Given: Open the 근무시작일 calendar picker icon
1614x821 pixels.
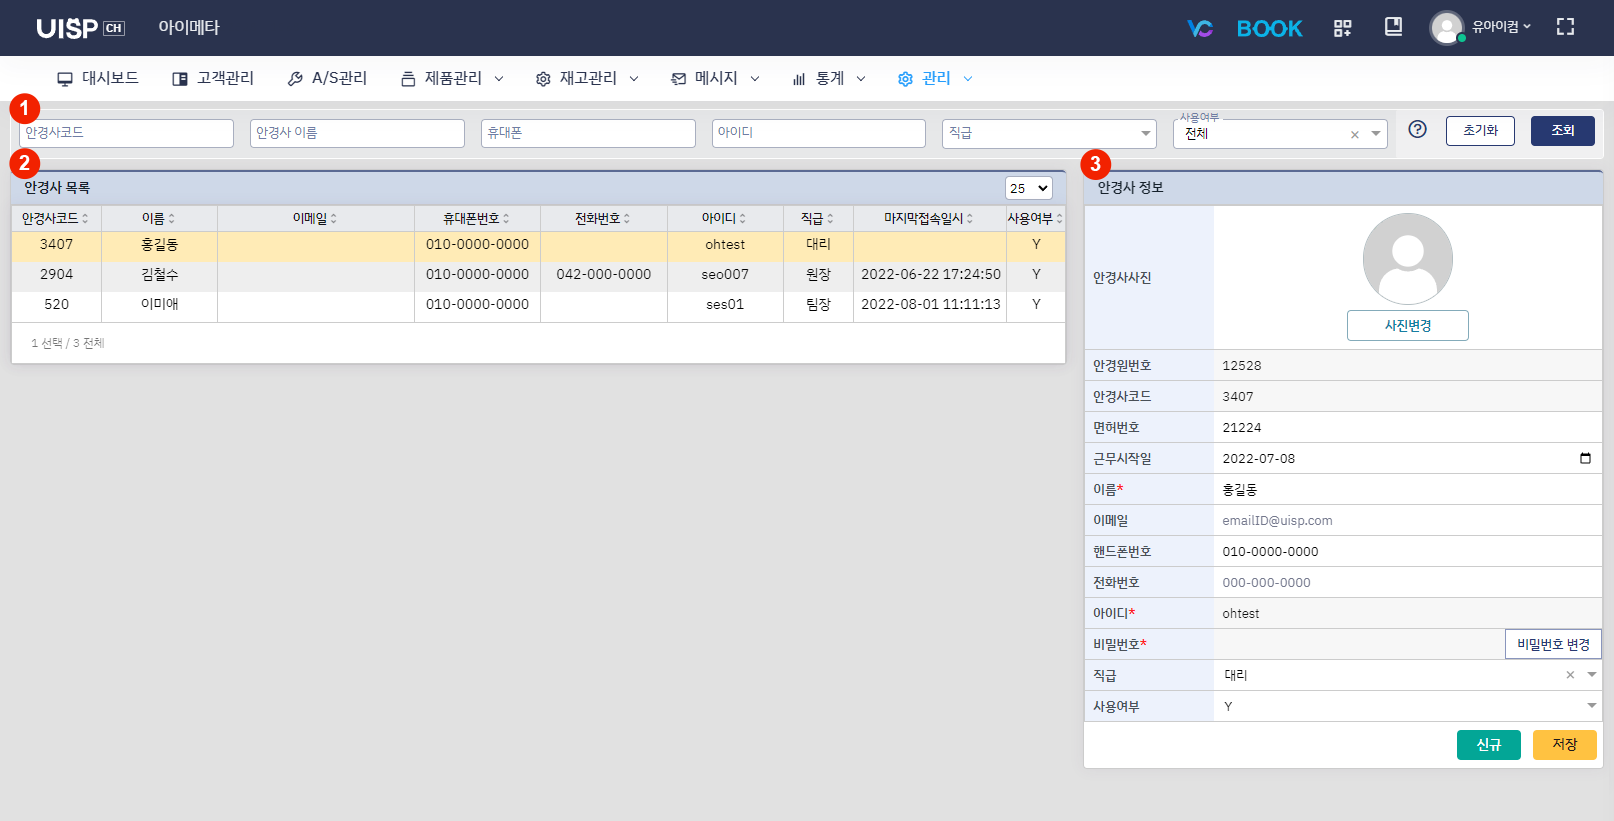Looking at the screenshot, I should 1585,458.
